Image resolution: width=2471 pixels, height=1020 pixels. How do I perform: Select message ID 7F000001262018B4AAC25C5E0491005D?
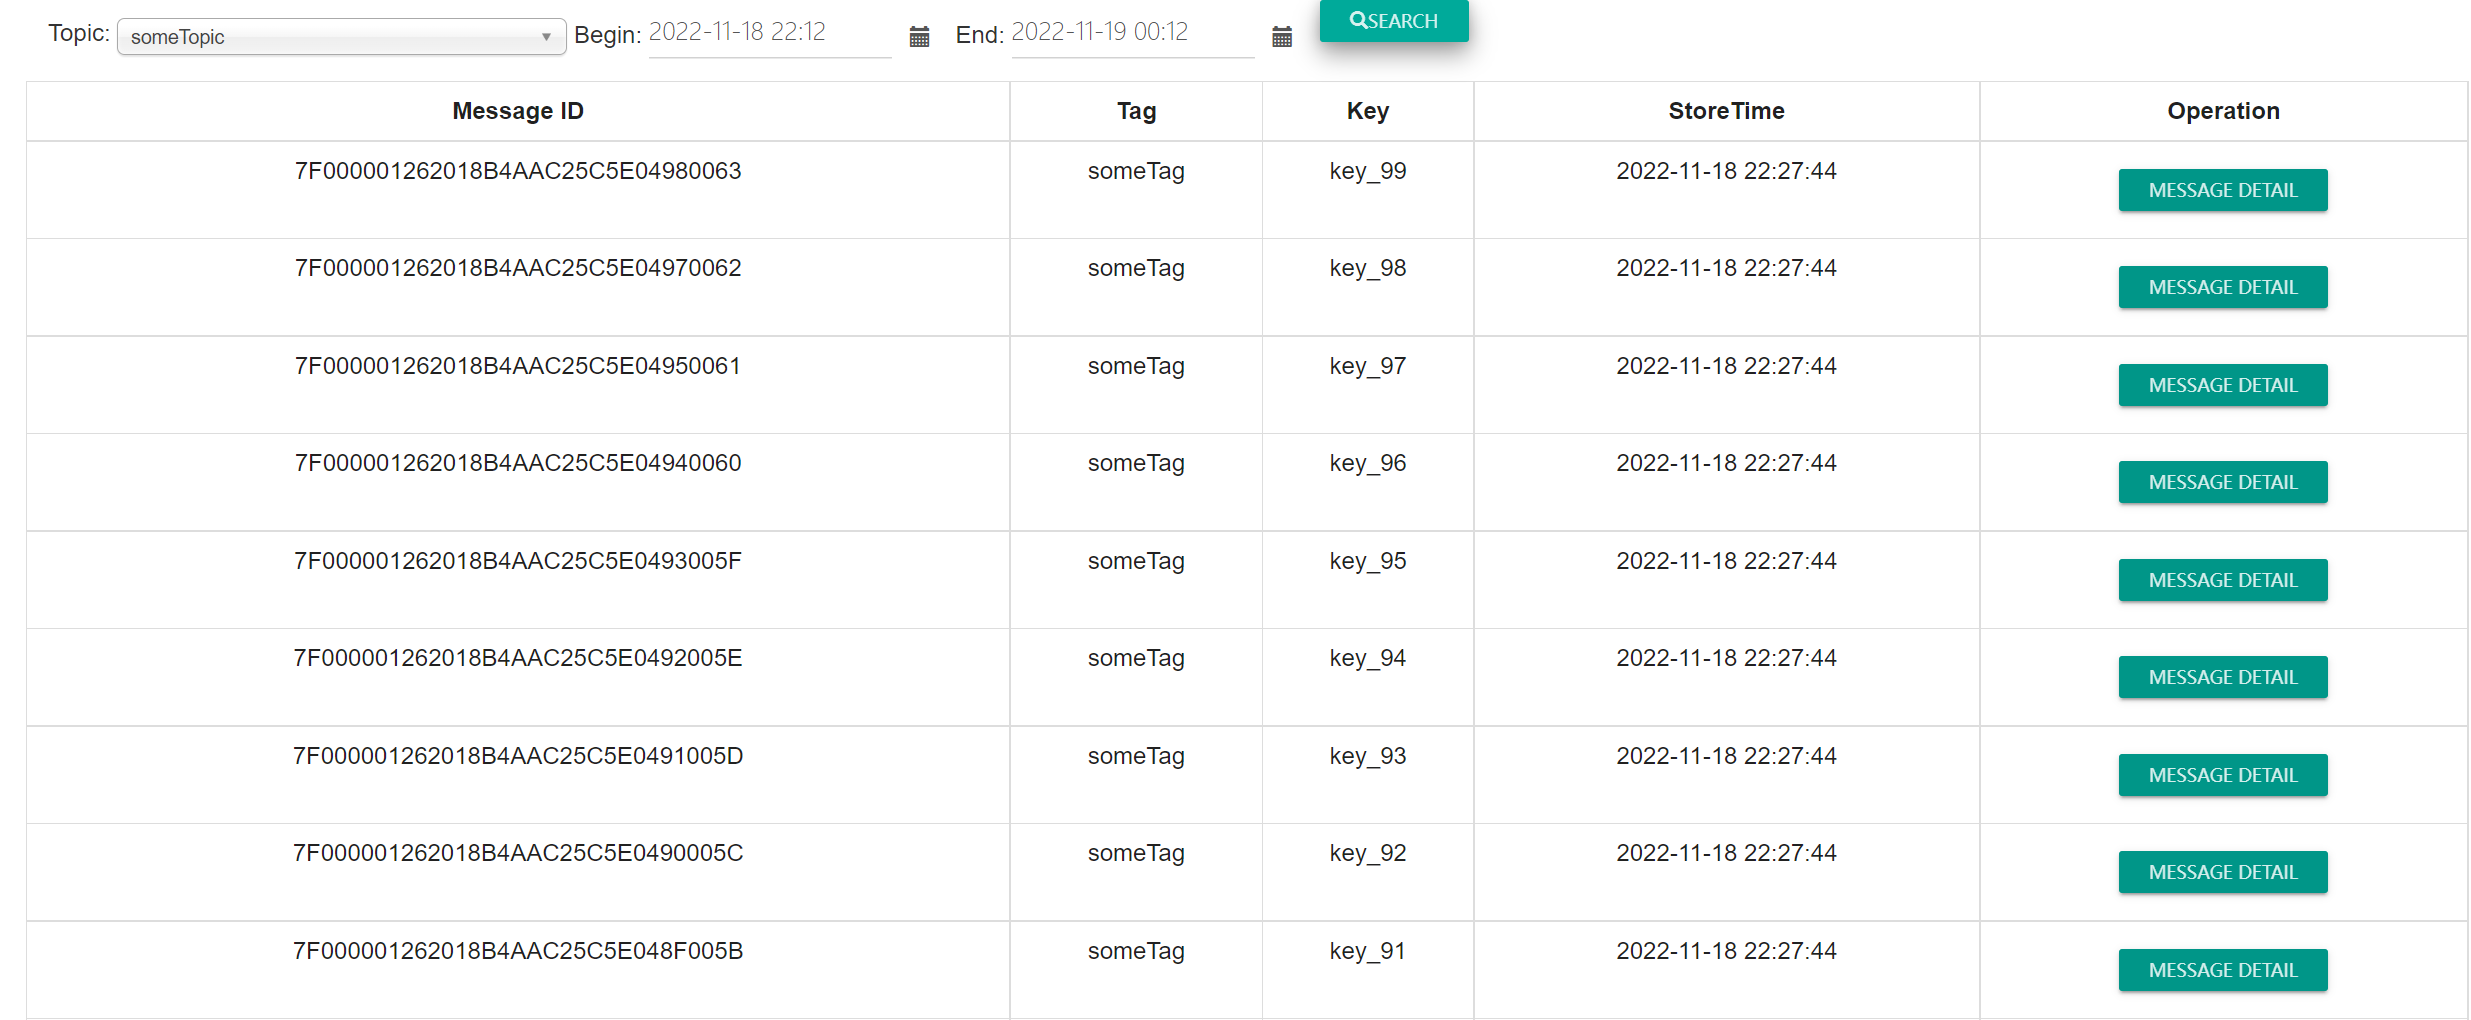tap(518, 756)
